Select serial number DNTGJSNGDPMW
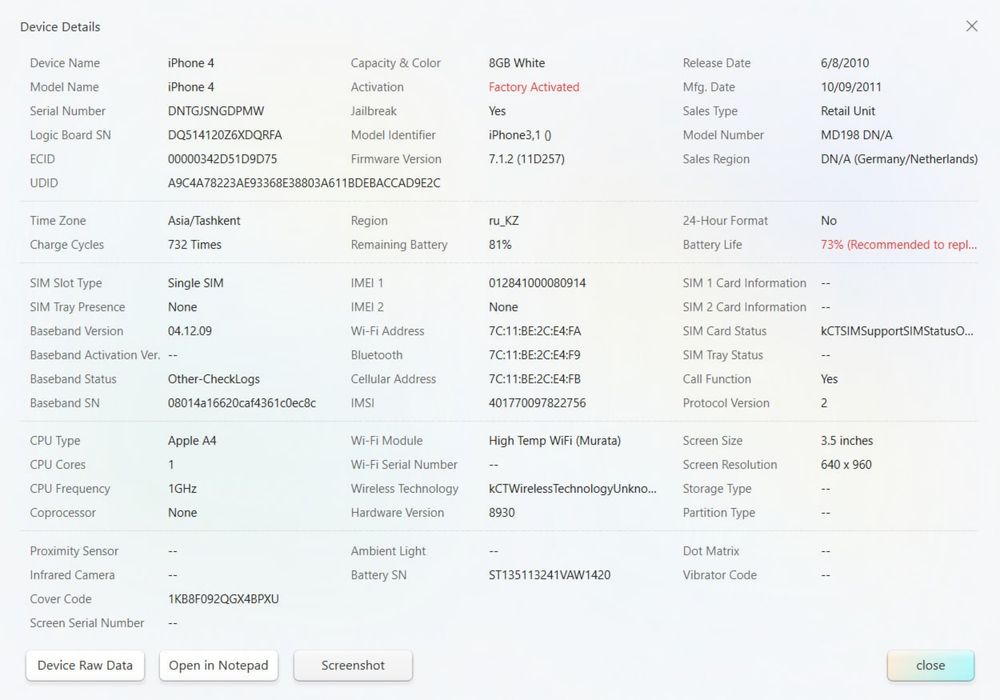 point(216,111)
